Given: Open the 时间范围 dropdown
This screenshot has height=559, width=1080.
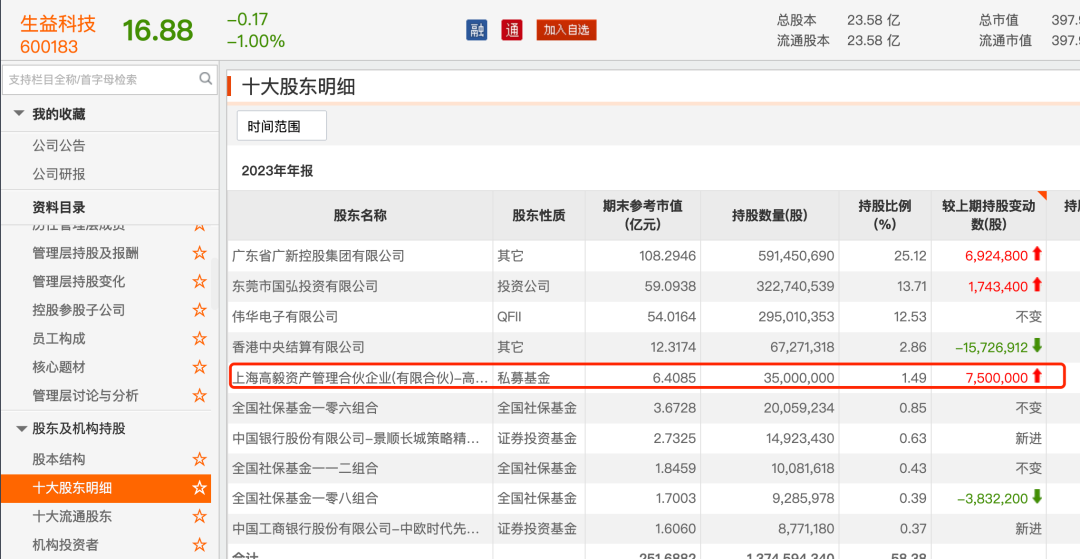Looking at the screenshot, I should tap(282, 126).
